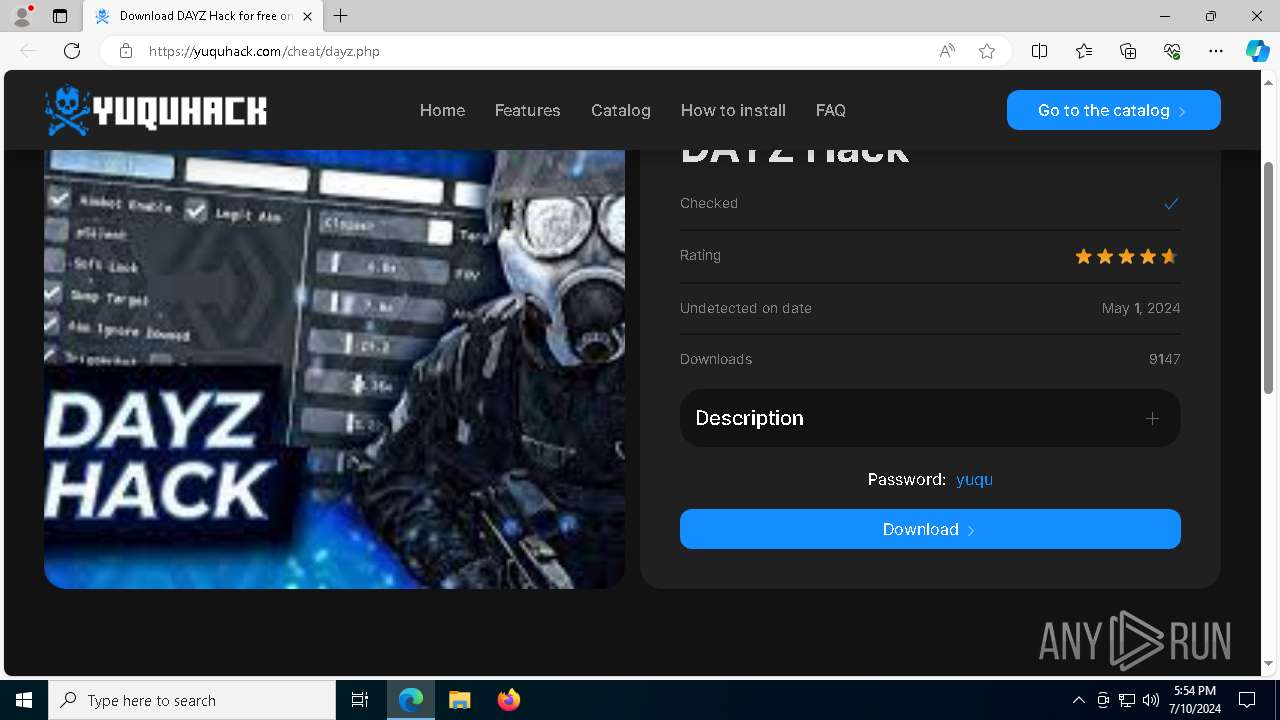Open the Features nav item

point(527,110)
